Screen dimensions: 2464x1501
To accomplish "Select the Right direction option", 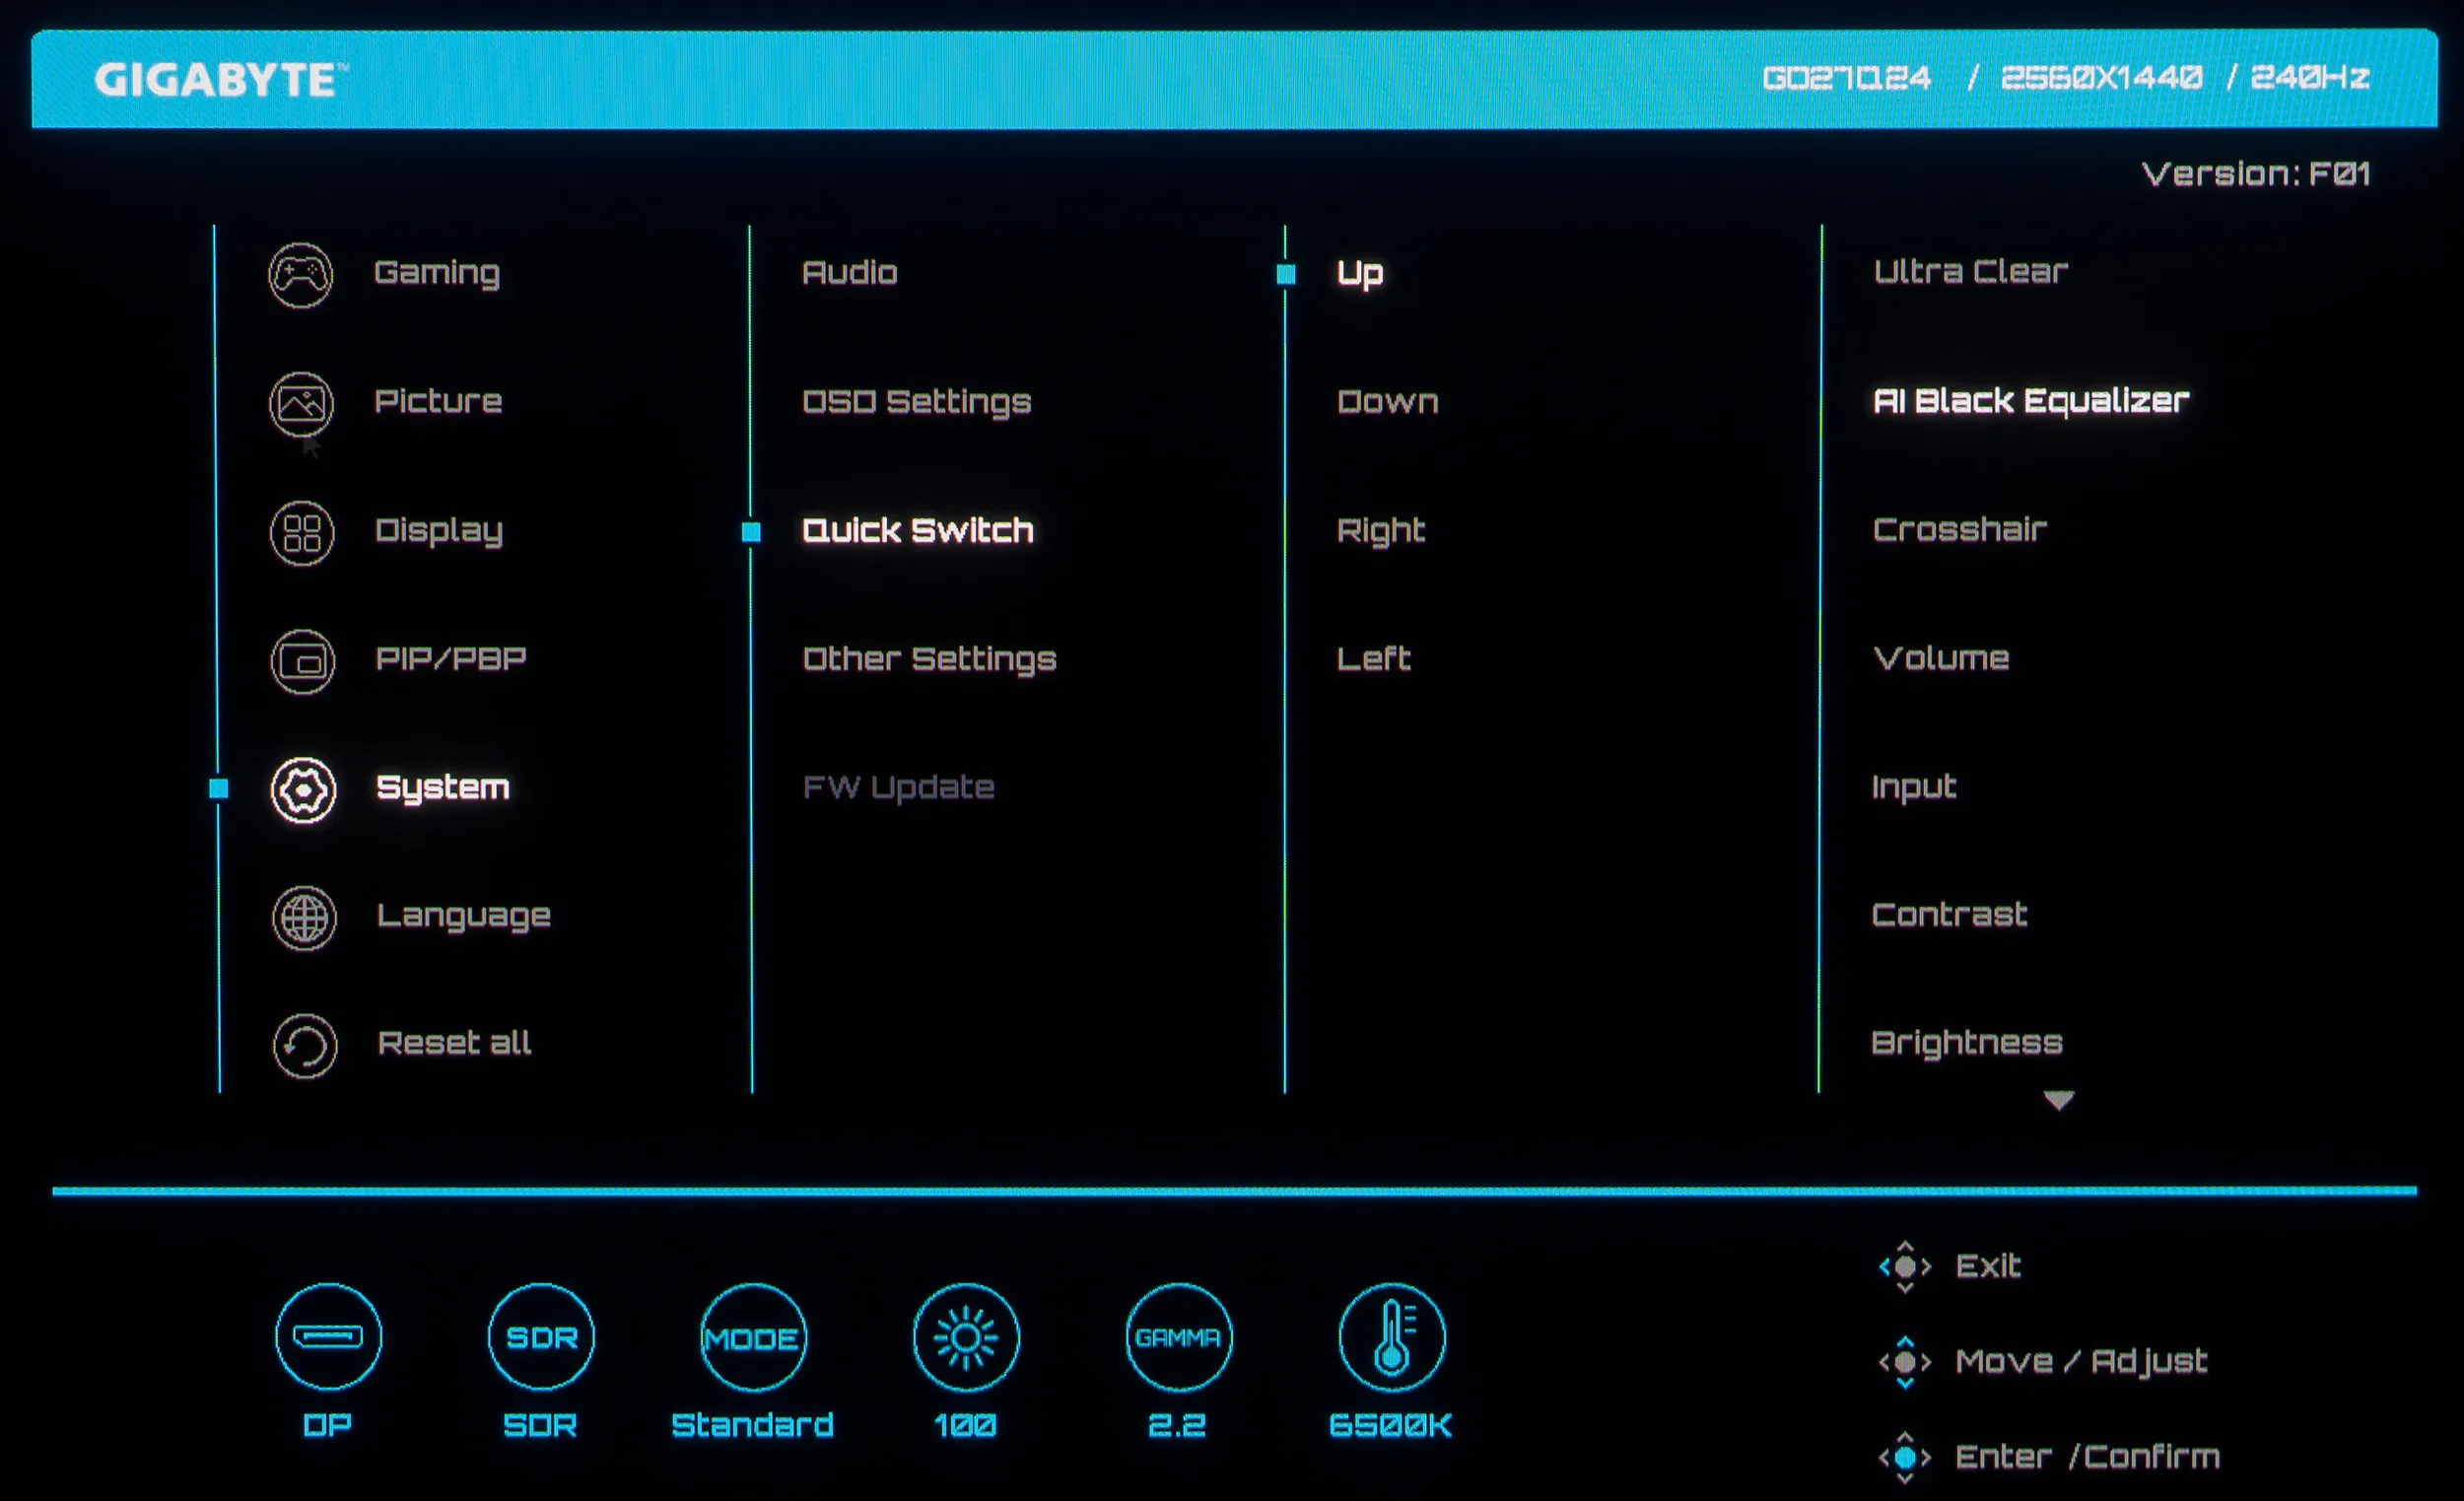I will click(x=1380, y=530).
